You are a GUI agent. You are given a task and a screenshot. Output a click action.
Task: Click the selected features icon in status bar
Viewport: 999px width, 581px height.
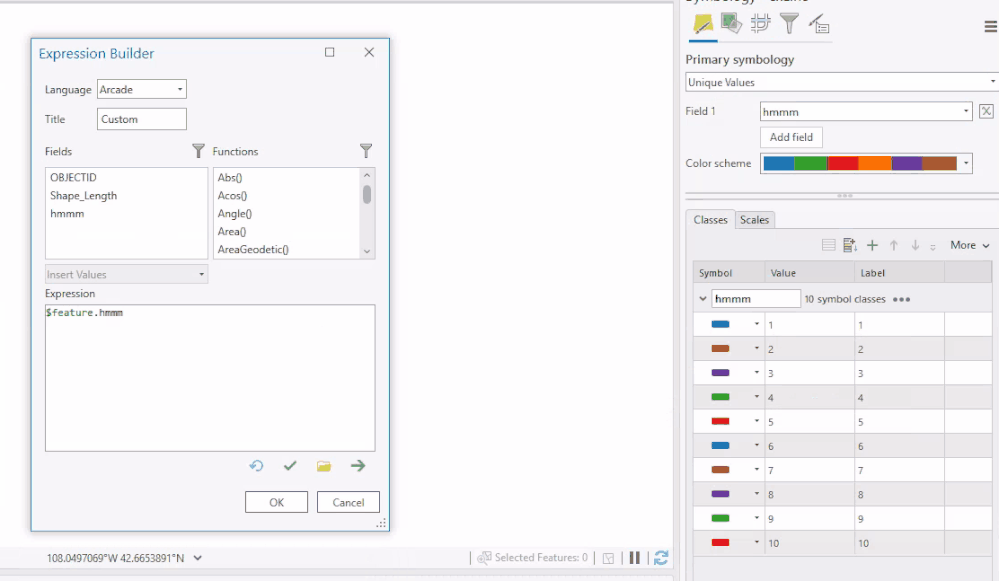[x=484, y=558]
